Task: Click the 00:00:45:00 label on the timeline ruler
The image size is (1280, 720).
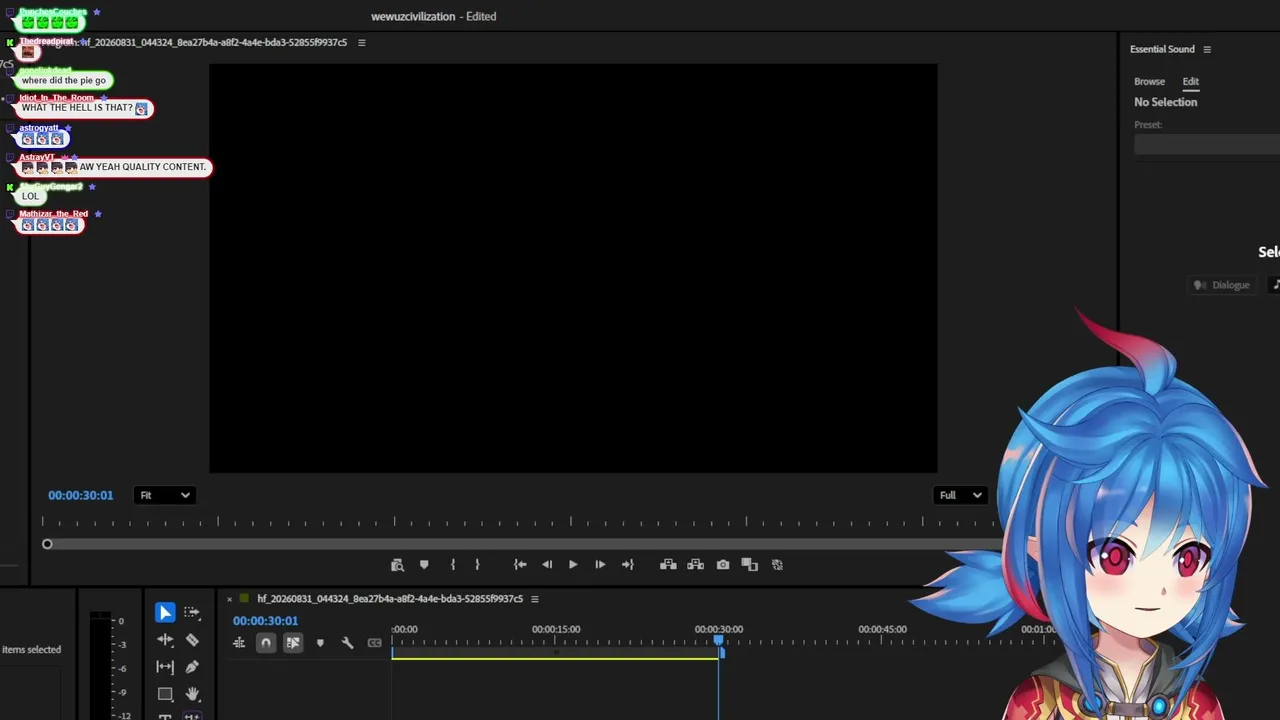Action: click(x=882, y=629)
